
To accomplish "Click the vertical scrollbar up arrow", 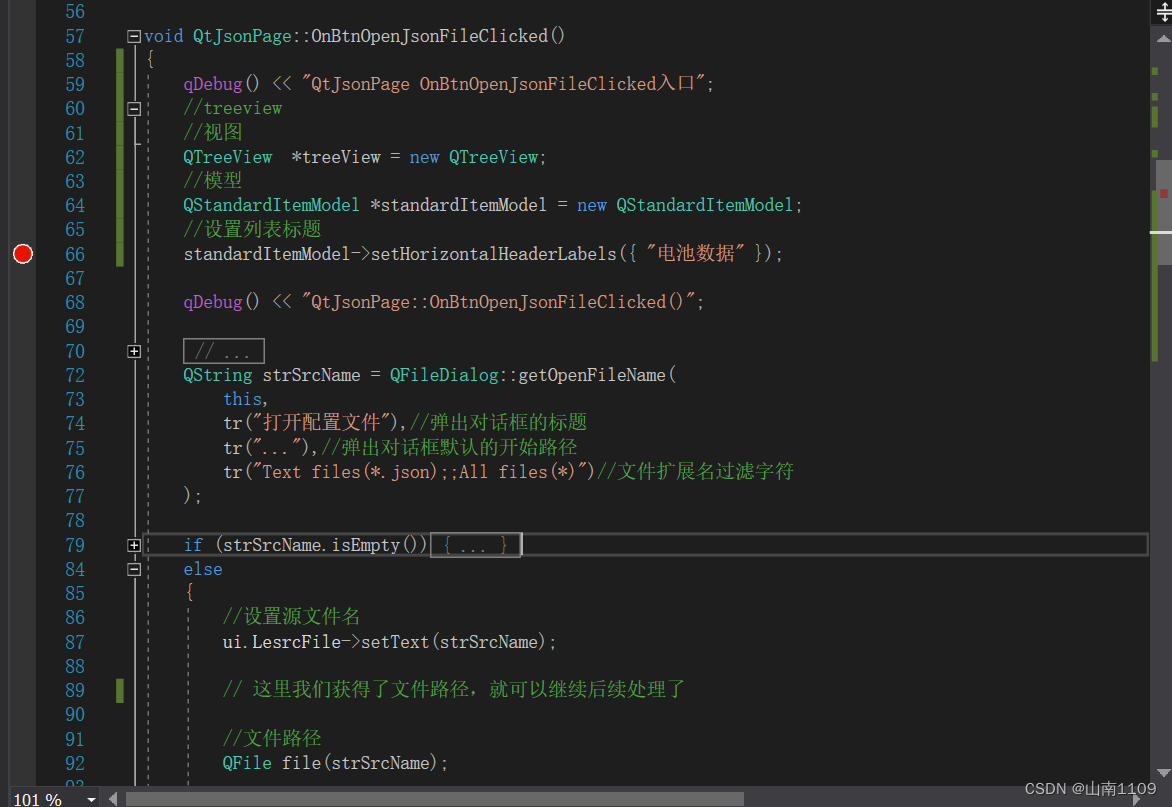I will pos(1163,39).
